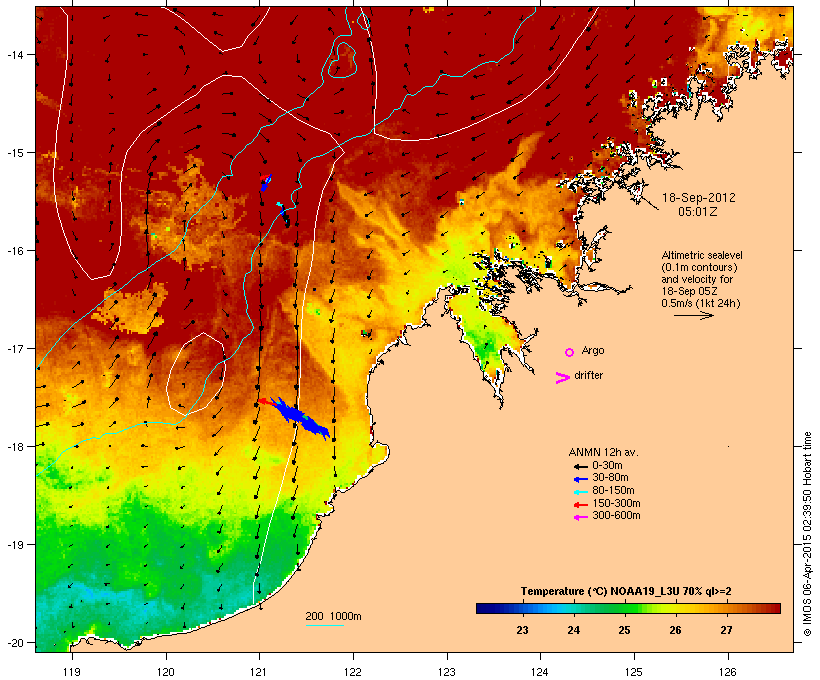
Task: Click the 'drifter' legend label
Action: 588,375
